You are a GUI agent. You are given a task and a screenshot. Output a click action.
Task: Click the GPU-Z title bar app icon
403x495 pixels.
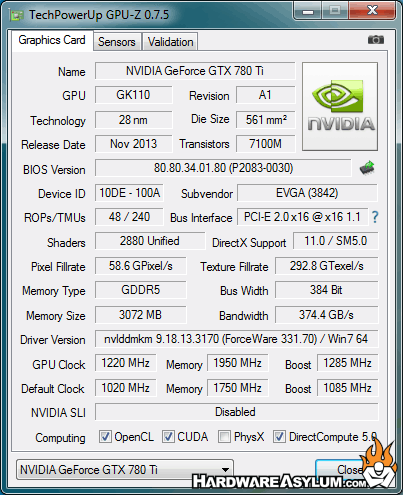[16, 15]
